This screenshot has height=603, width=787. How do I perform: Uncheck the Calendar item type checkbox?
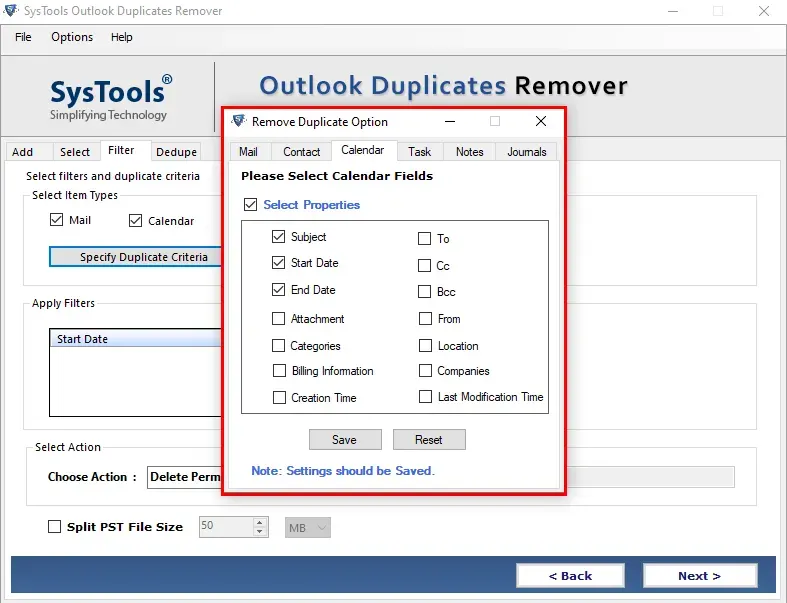(x=136, y=220)
